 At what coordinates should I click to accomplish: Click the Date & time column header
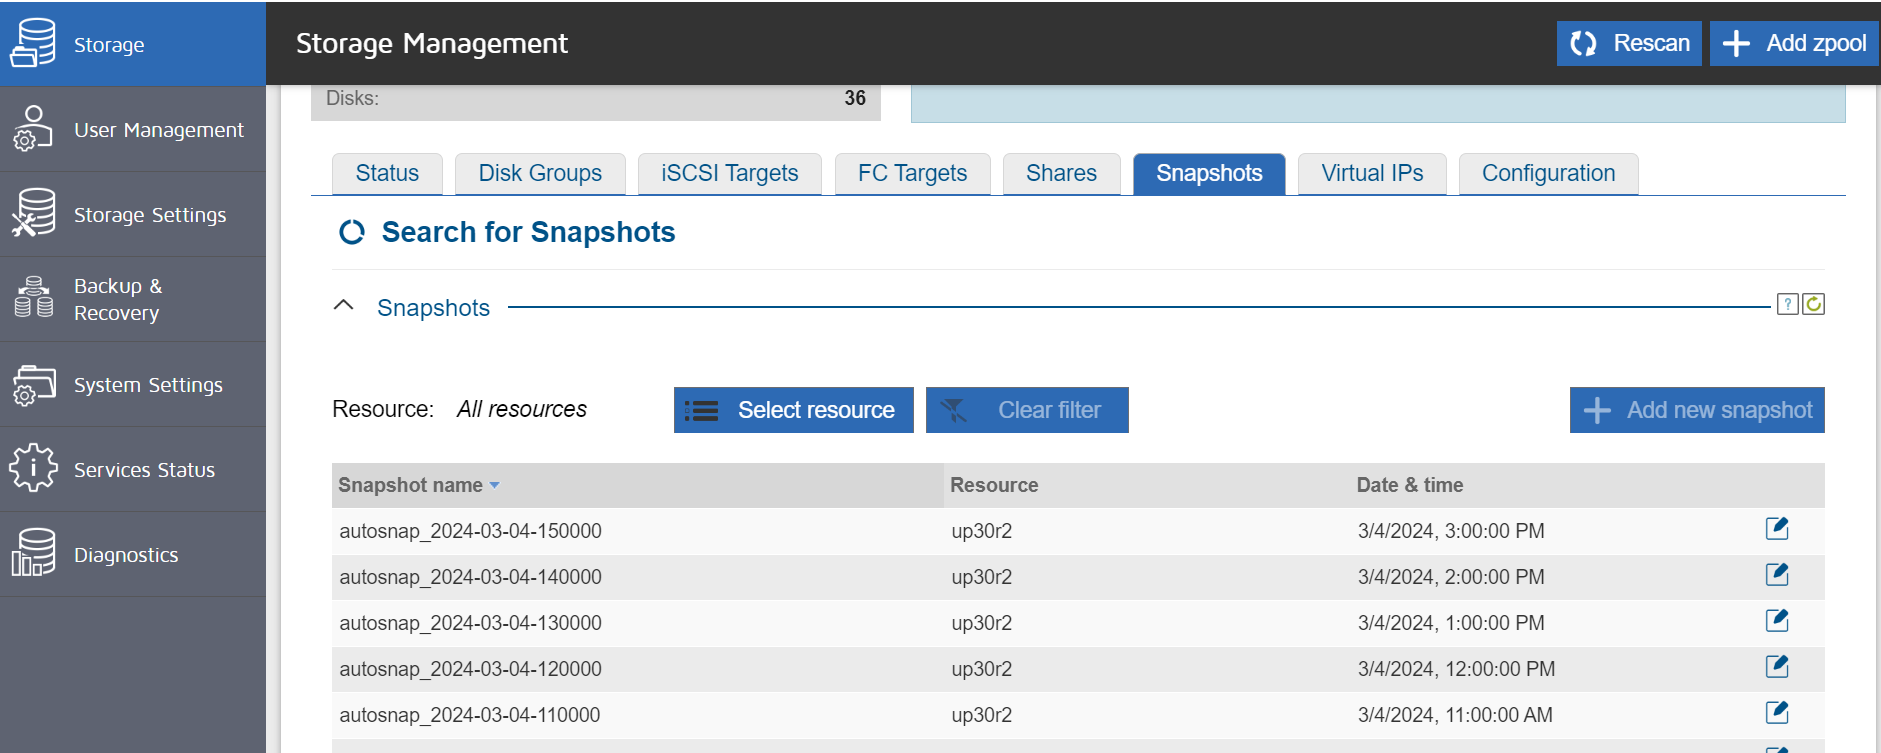pyautogui.click(x=1409, y=485)
